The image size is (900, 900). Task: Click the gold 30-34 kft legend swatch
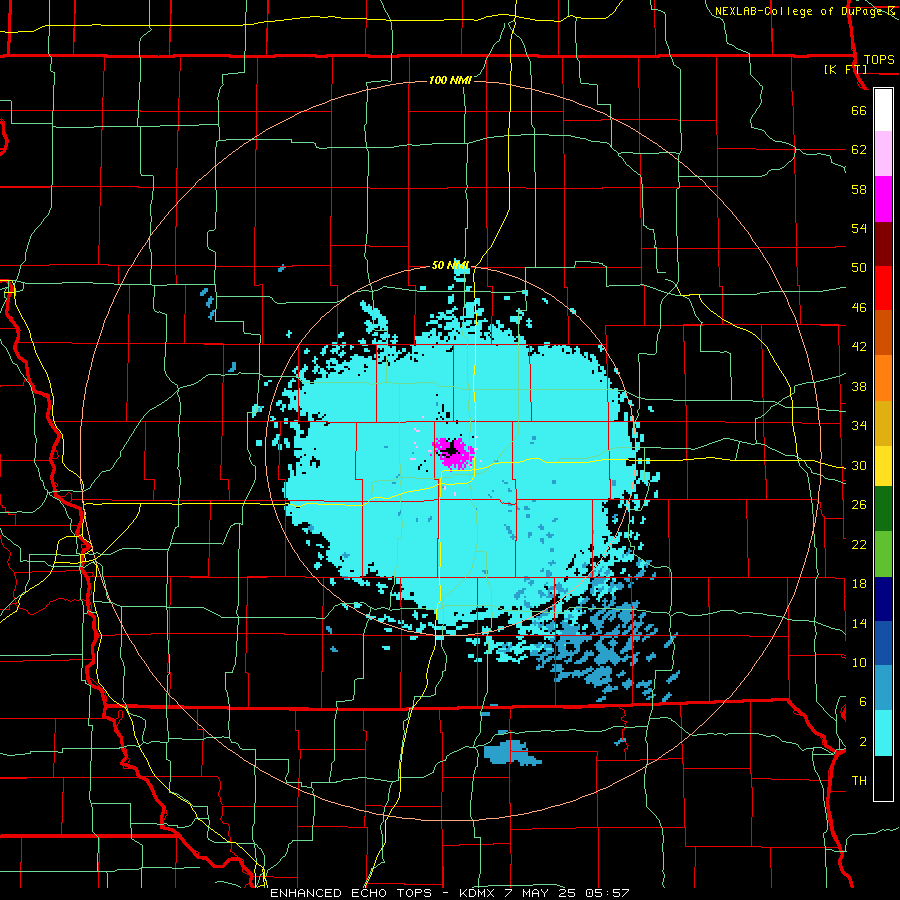tap(883, 424)
